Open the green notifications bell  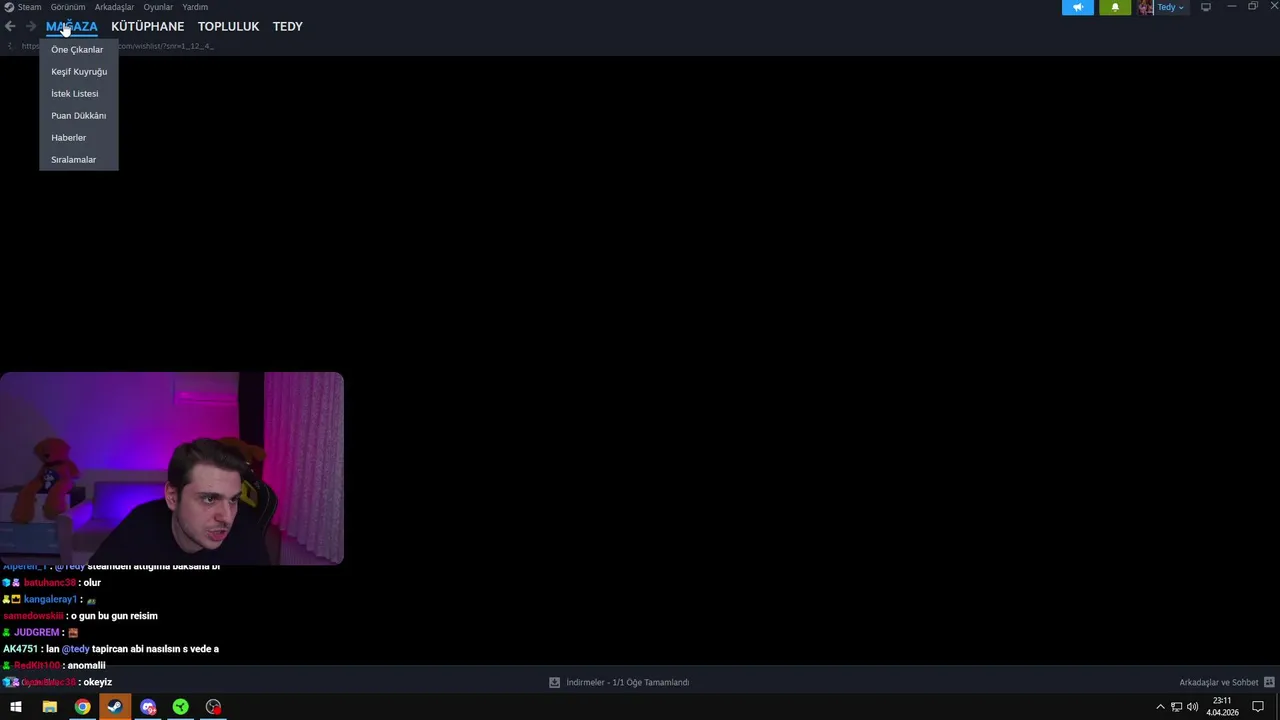point(1115,7)
